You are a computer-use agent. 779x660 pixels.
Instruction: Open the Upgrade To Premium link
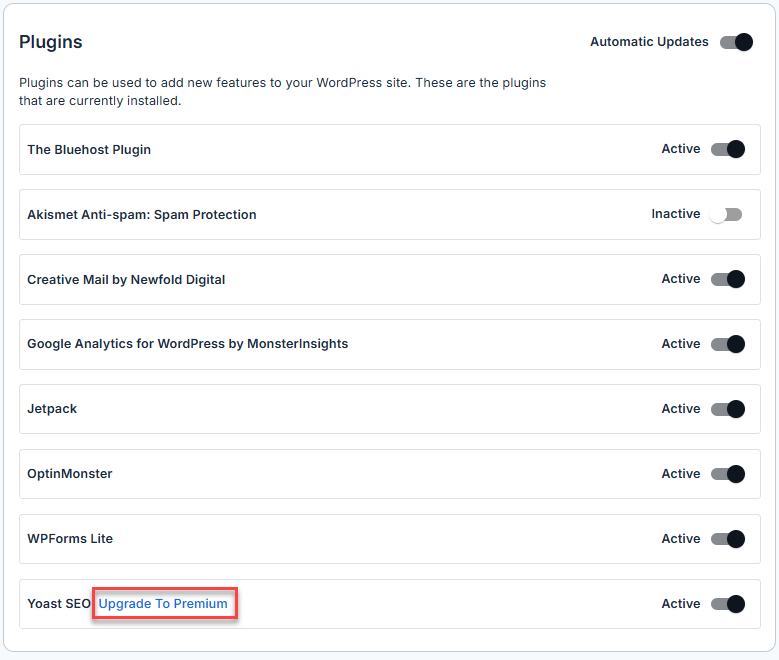click(163, 603)
